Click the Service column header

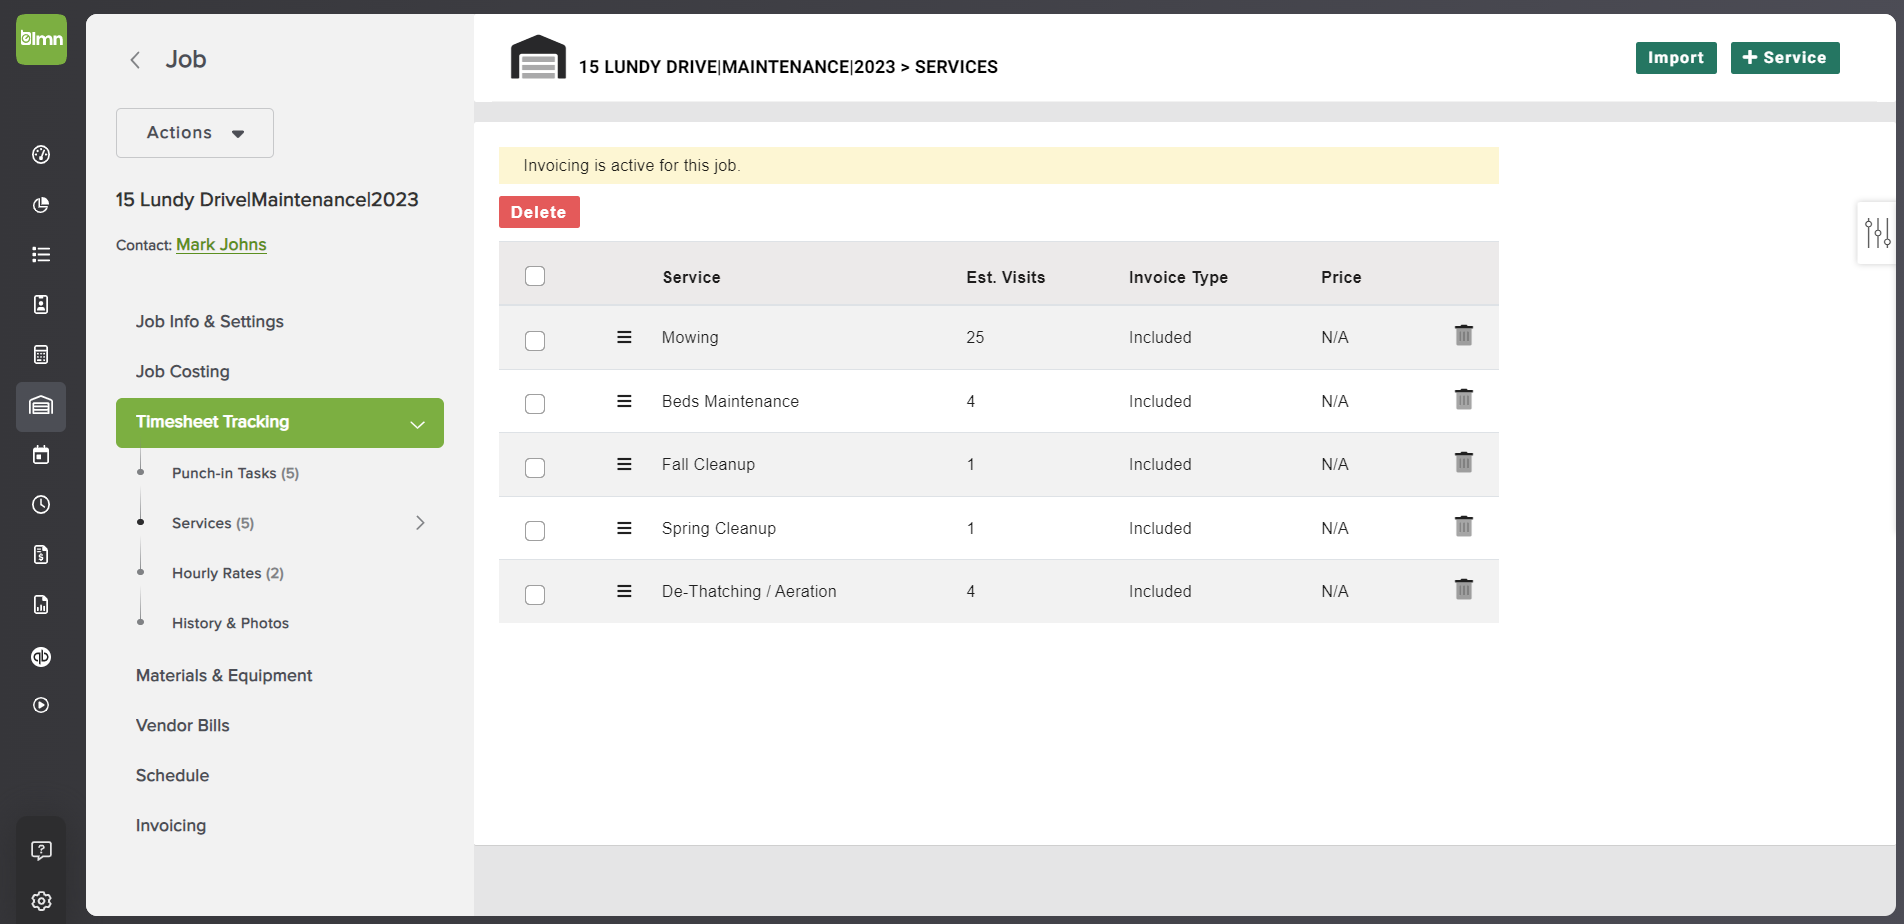(x=691, y=278)
